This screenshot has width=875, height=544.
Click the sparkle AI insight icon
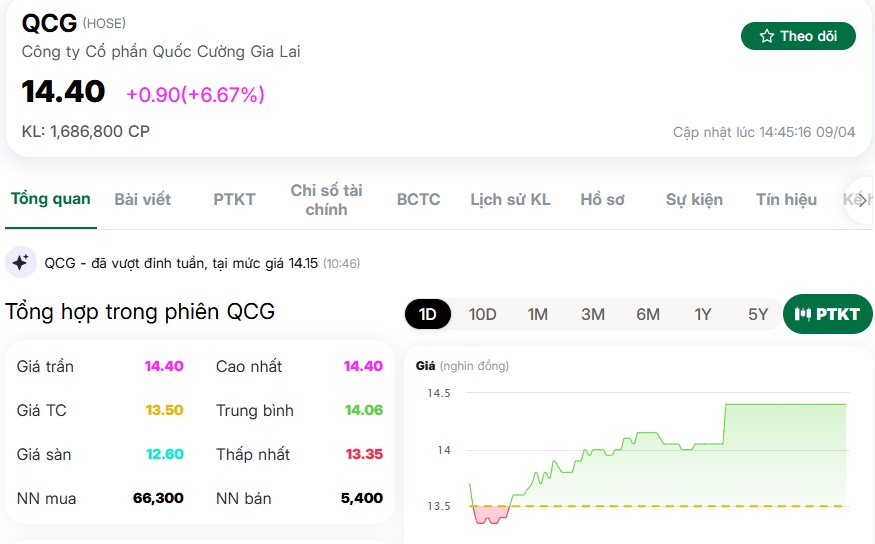click(x=21, y=262)
